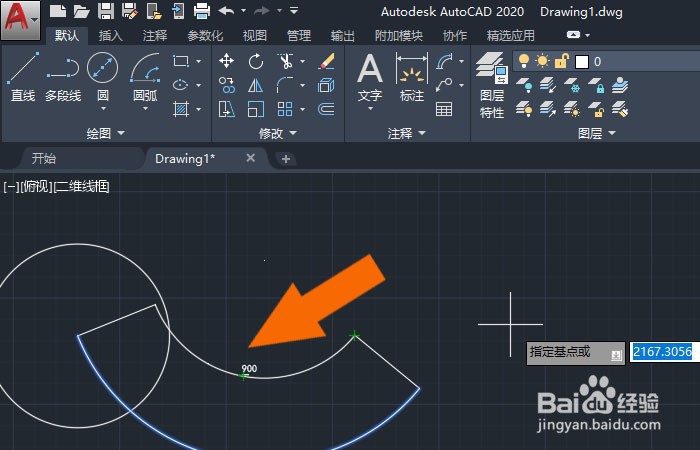Close the Drawing1 file tab
This screenshot has height=450, width=700.
coord(251,158)
